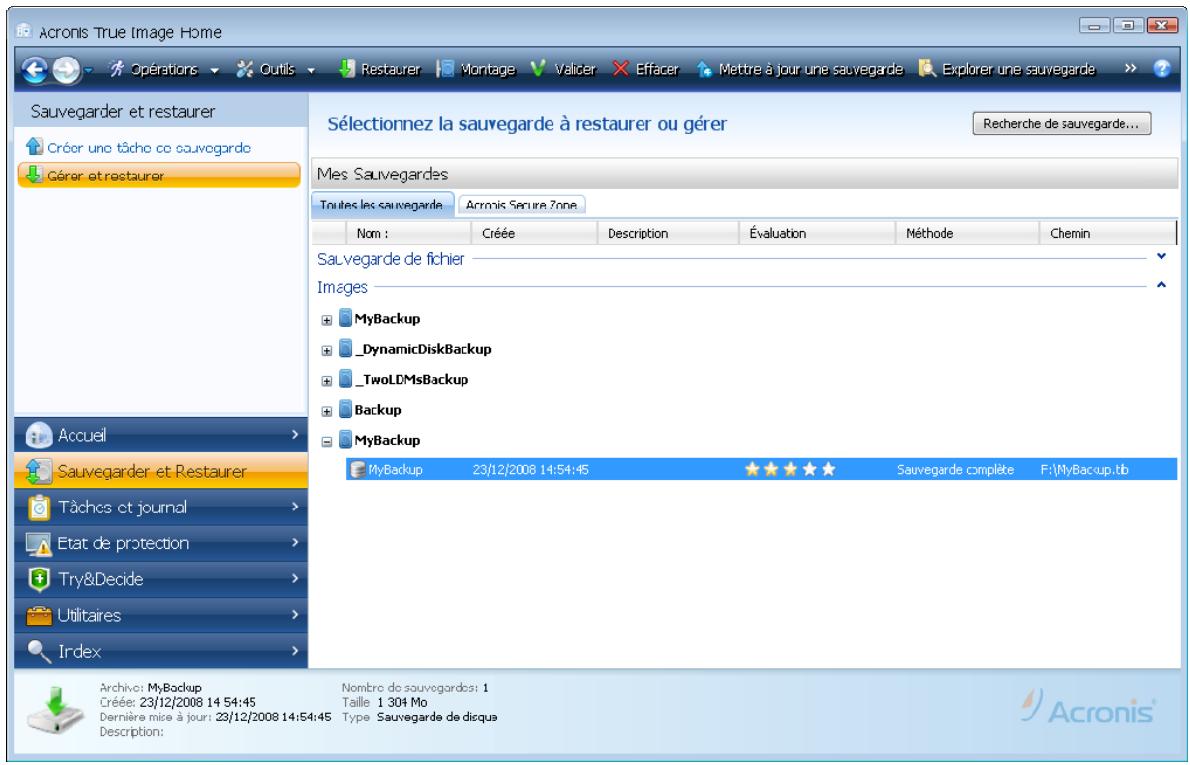Click the Chemin column header

point(1107,234)
